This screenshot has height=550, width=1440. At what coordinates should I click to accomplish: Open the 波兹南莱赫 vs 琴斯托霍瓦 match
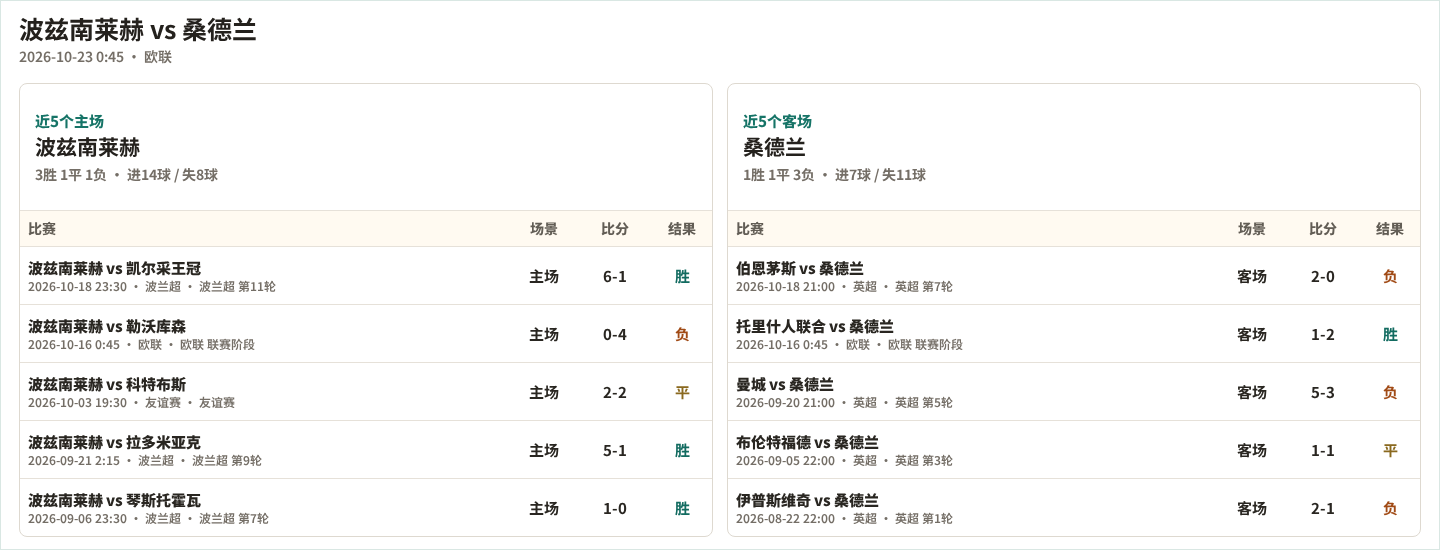point(366,508)
